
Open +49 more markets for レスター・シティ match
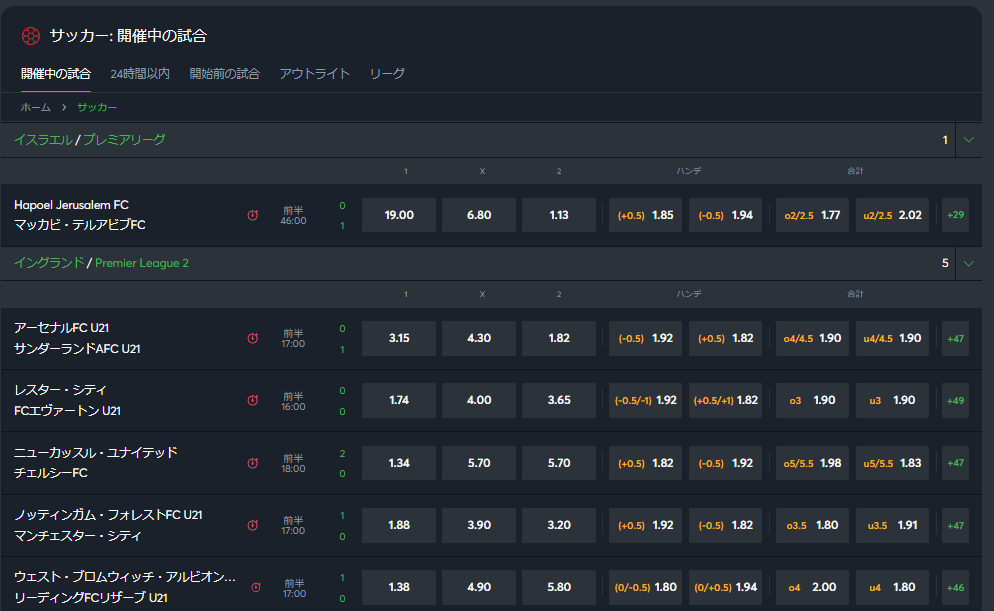click(x=955, y=400)
